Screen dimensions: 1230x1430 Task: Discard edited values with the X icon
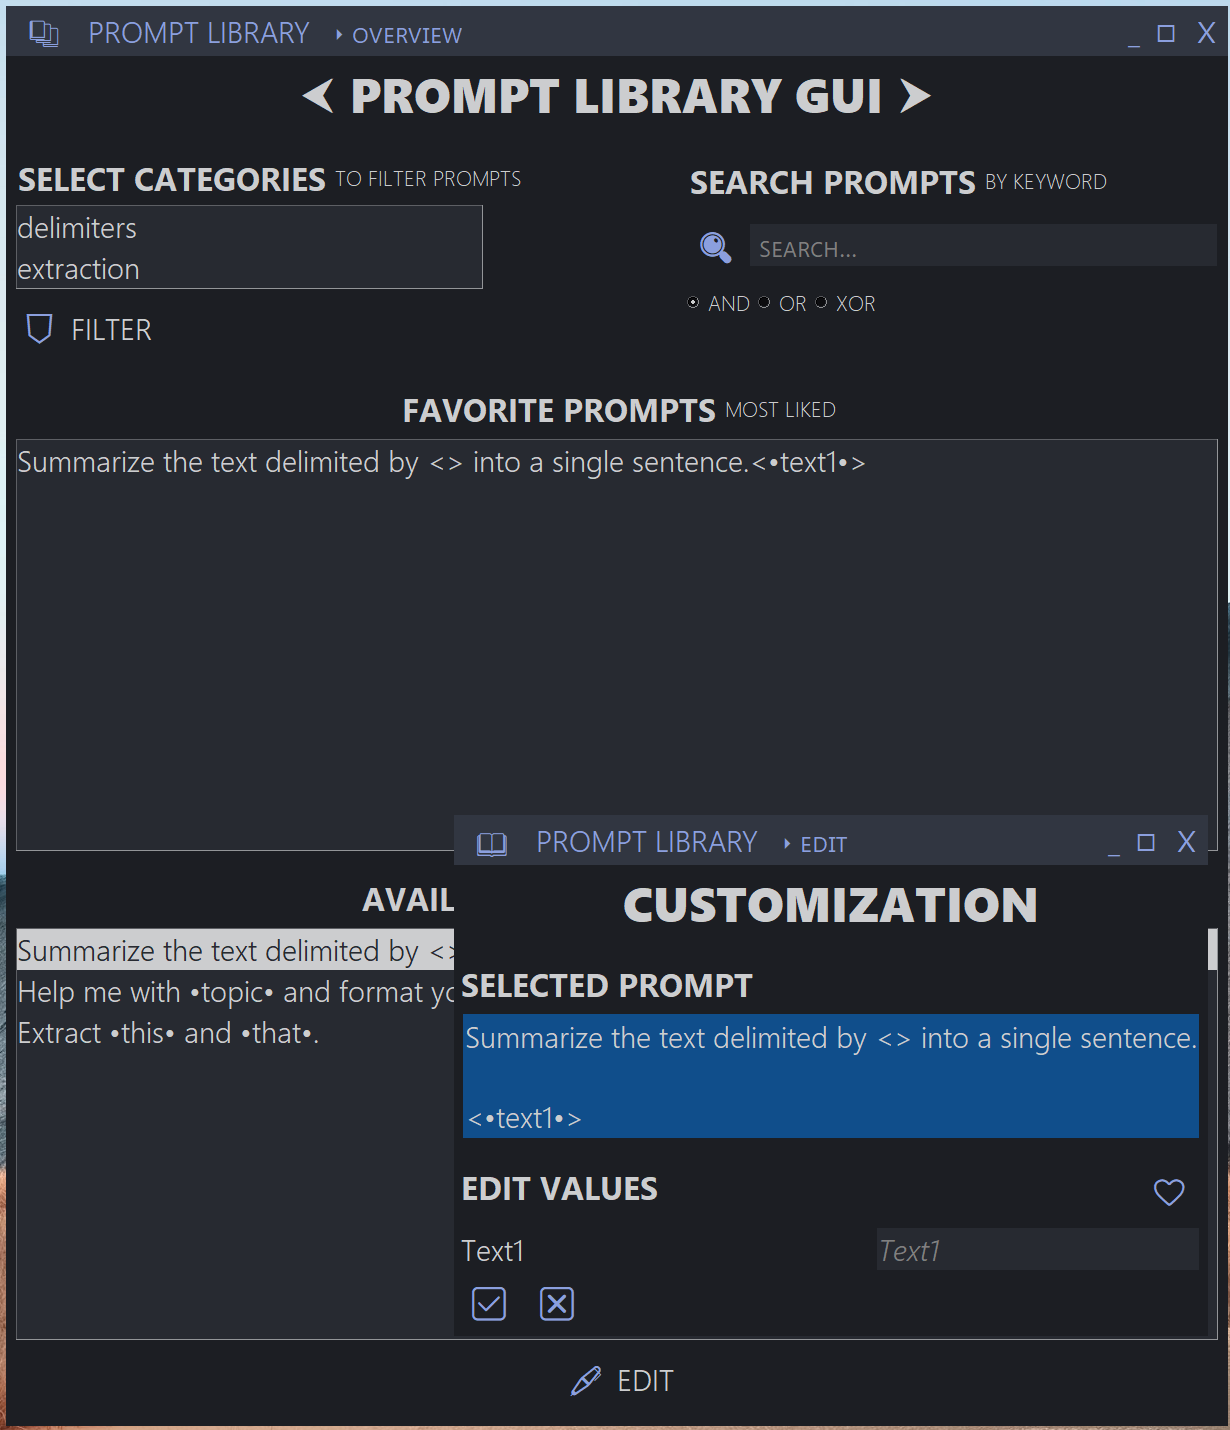pos(557,1303)
